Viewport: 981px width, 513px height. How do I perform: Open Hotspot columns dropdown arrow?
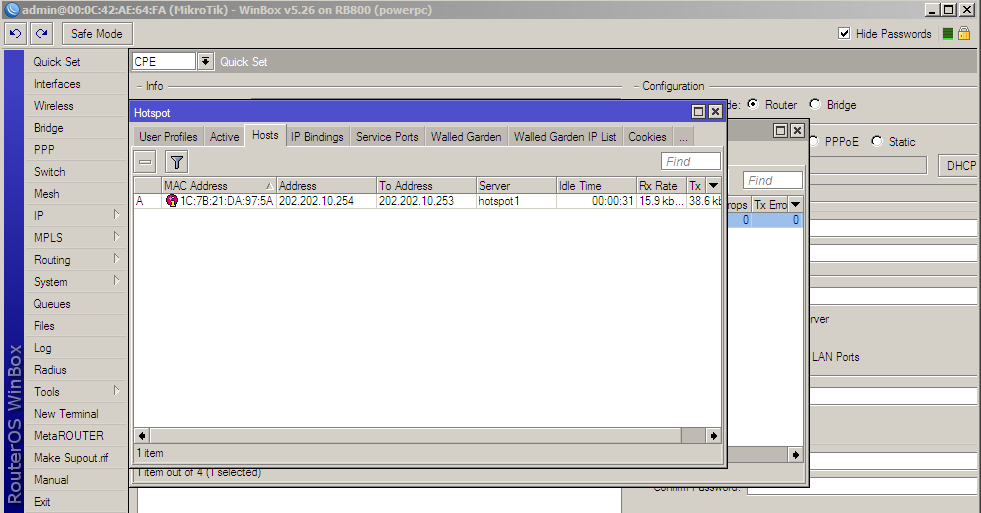713,186
